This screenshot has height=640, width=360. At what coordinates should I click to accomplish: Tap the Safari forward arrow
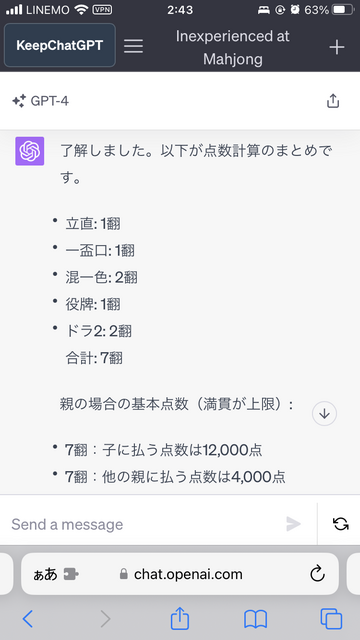click(x=105, y=619)
